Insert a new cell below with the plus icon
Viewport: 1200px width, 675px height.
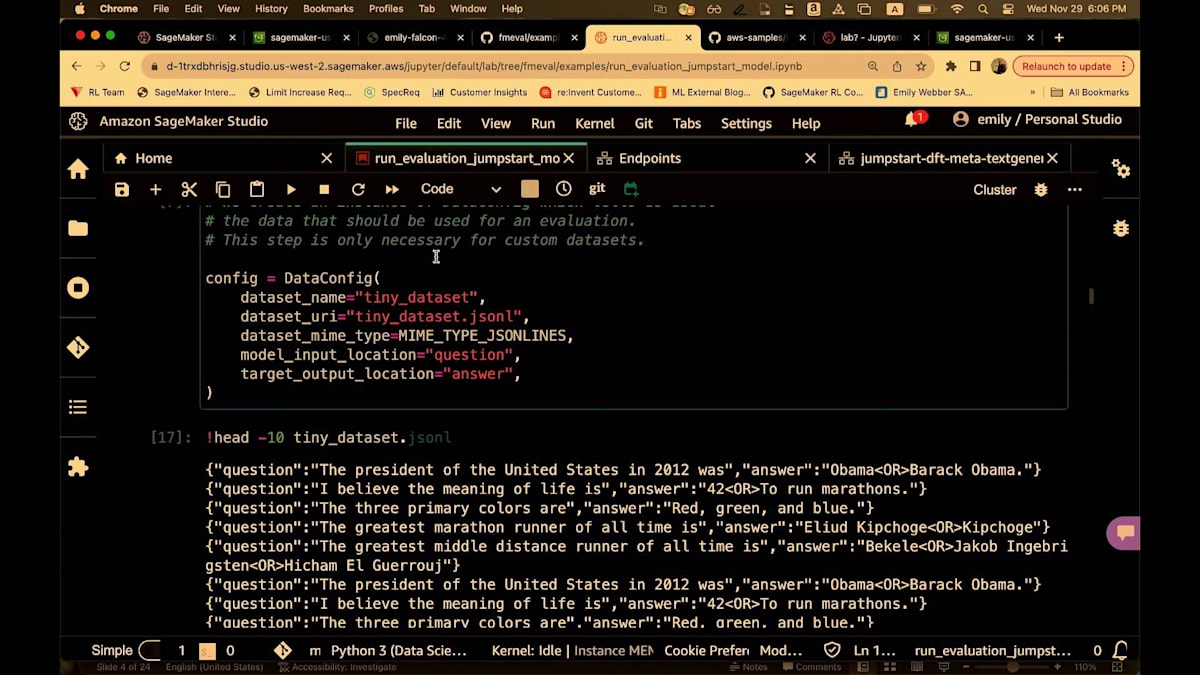point(155,189)
